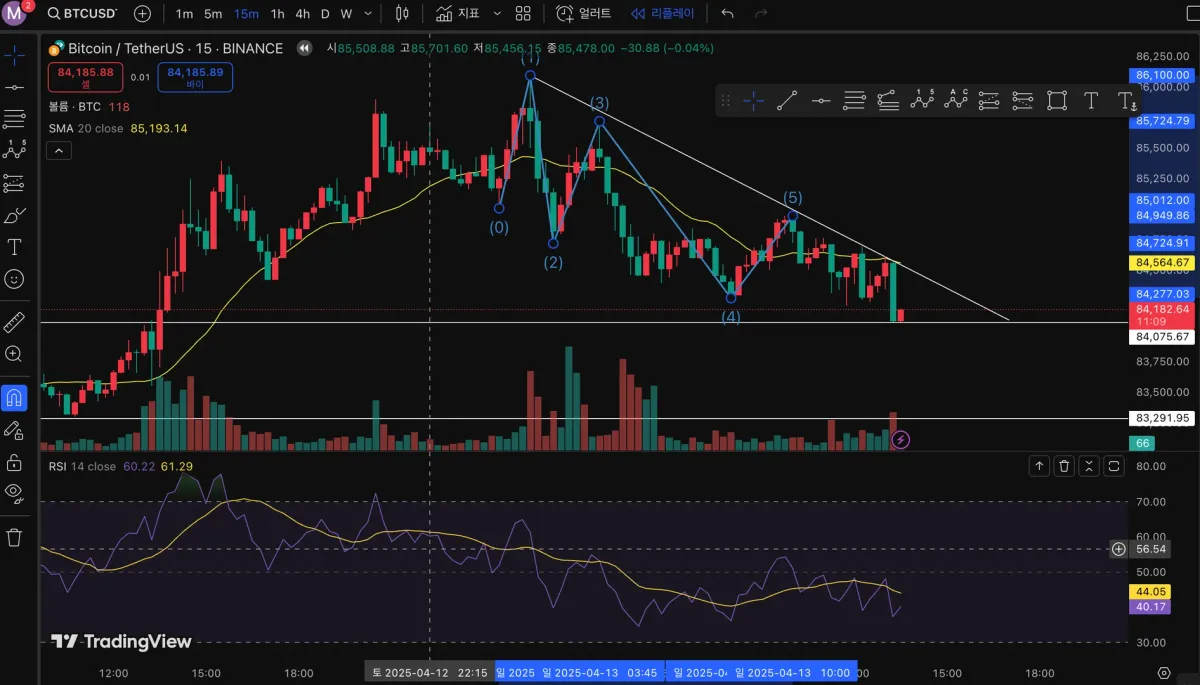The width and height of the screenshot is (1200, 685).
Task: Pick the rectangle shape in favorites toolbar
Action: point(1056,100)
